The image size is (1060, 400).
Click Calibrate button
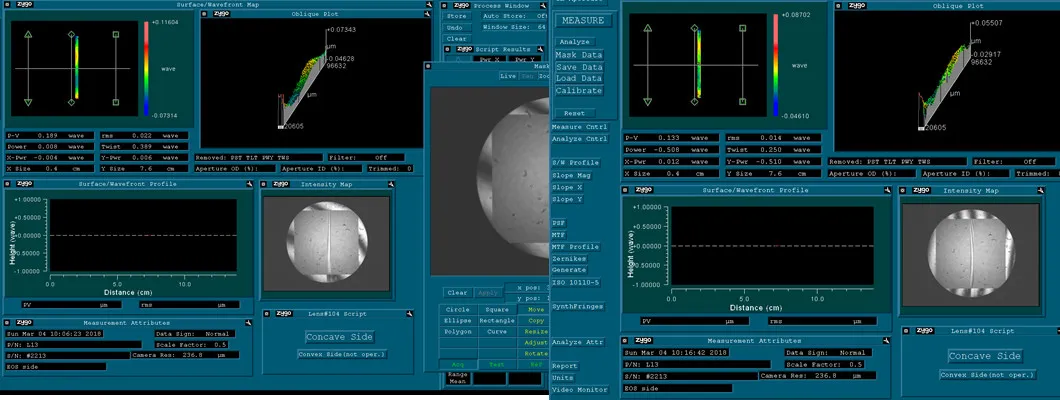[x=579, y=90]
